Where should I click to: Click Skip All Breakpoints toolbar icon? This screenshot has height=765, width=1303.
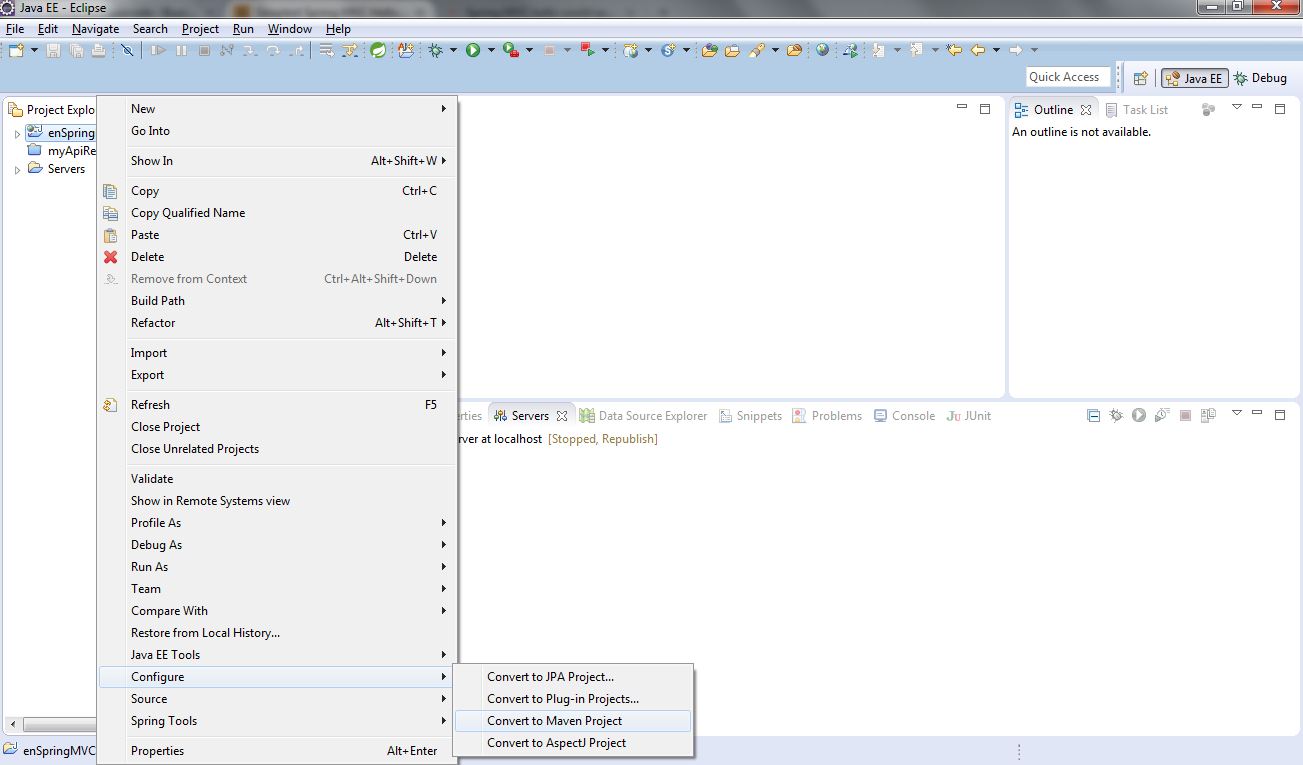tap(127, 50)
